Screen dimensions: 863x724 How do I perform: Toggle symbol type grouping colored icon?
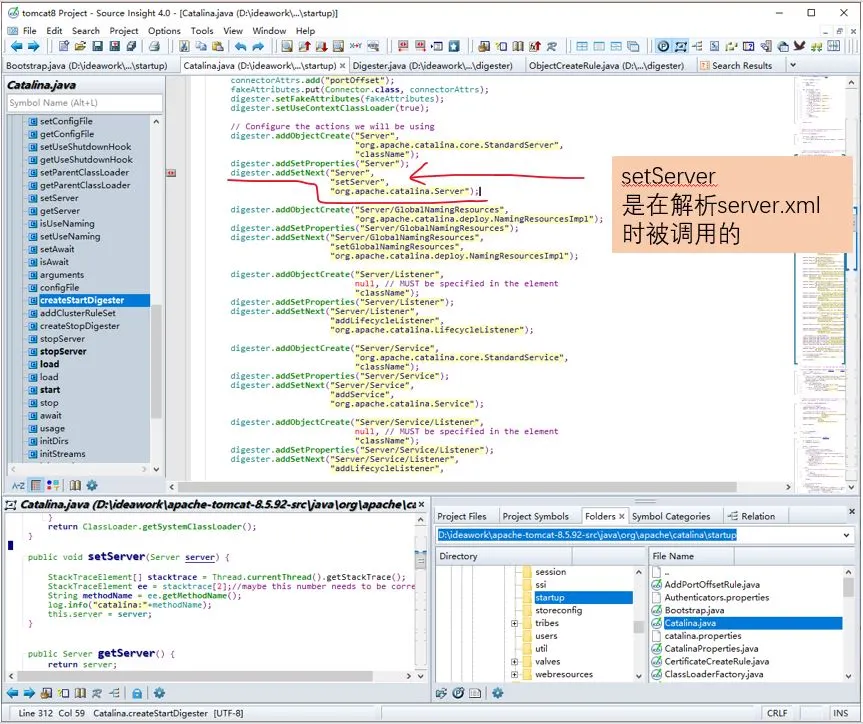click(53, 485)
